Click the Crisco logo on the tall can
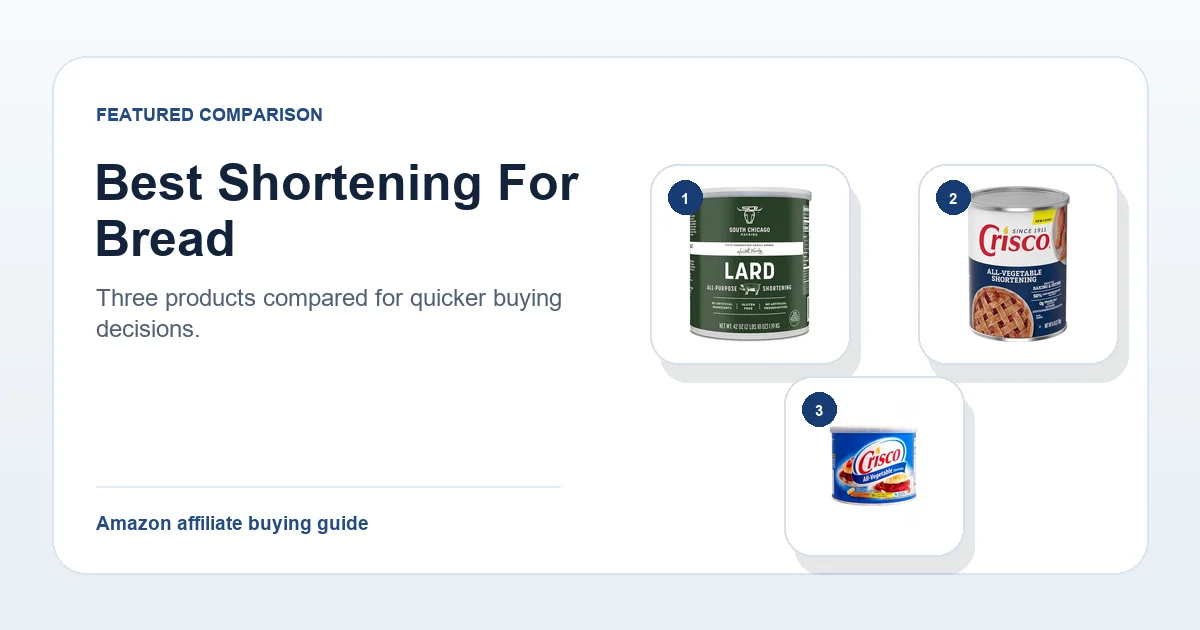The height and width of the screenshot is (630, 1200). tap(1014, 239)
